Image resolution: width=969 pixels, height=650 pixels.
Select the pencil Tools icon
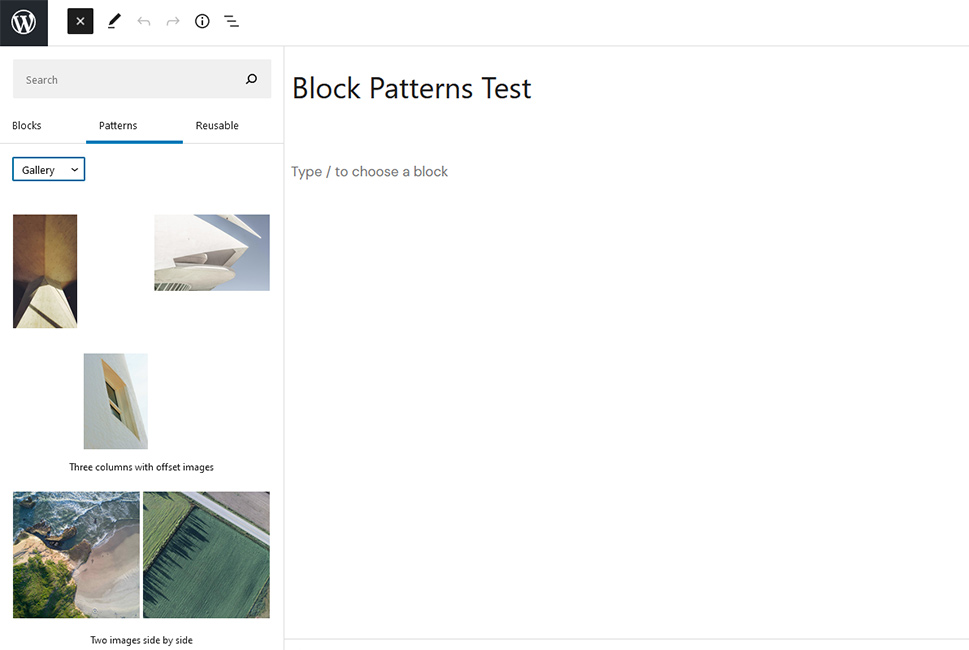(x=114, y=22)
